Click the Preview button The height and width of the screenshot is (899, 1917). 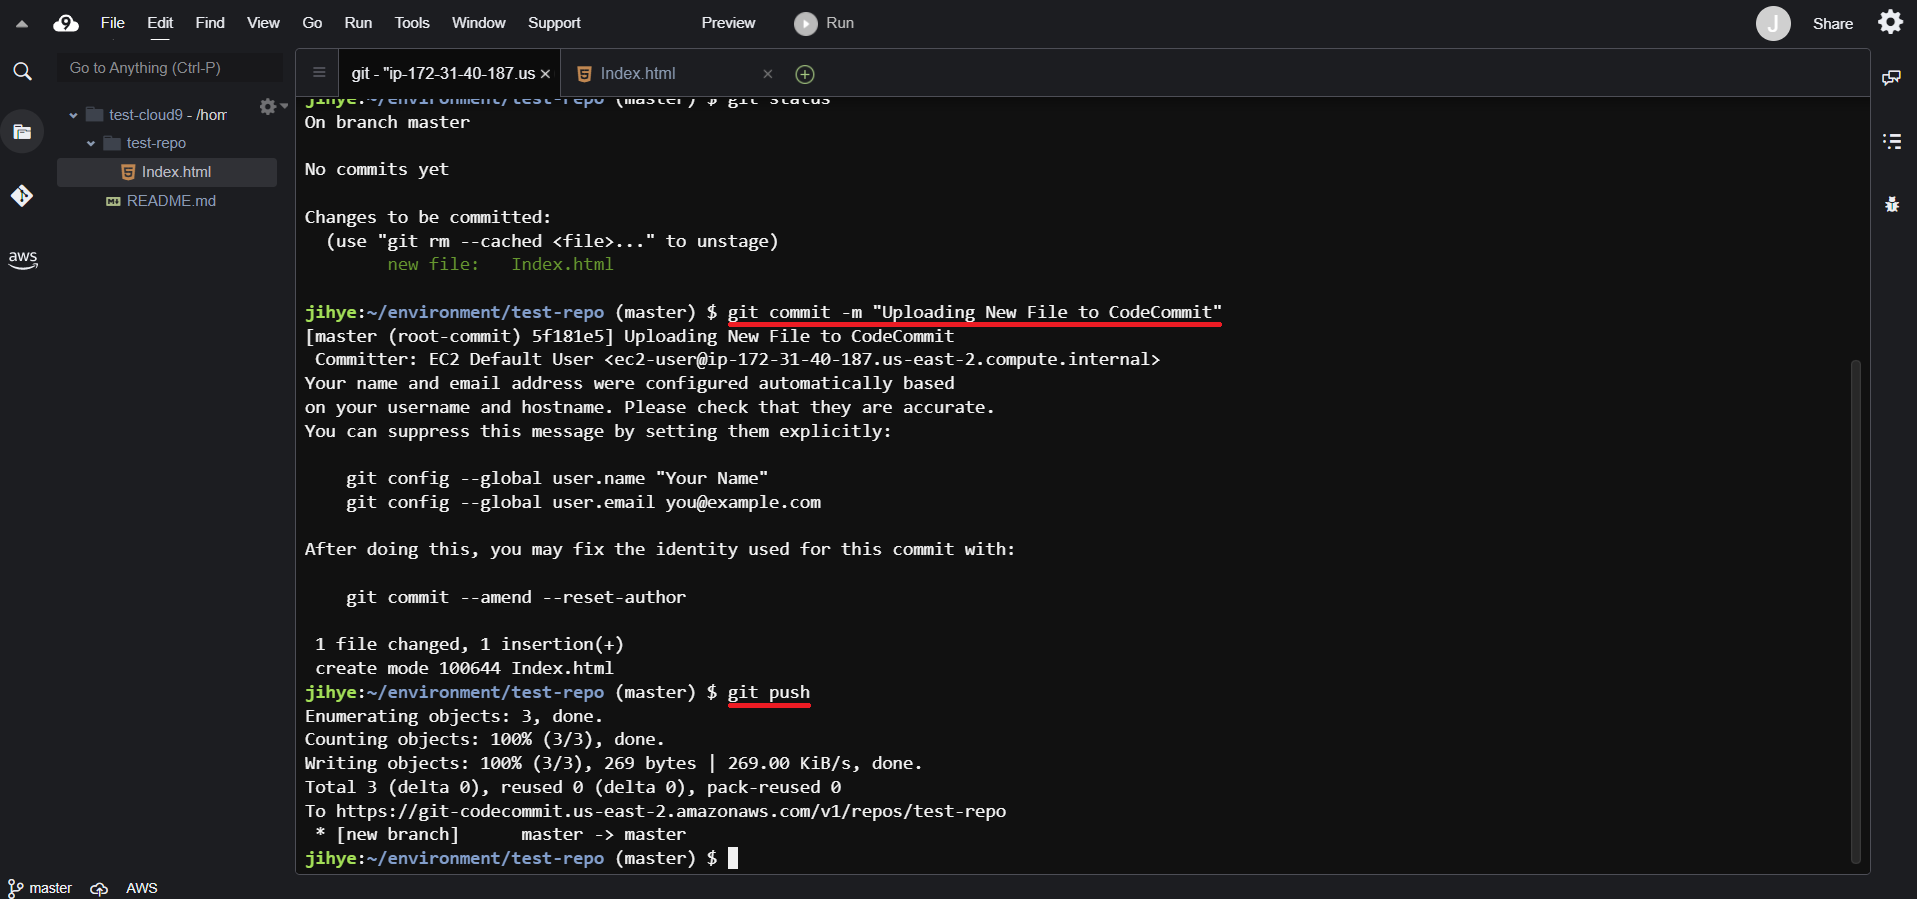coord(728,23)
